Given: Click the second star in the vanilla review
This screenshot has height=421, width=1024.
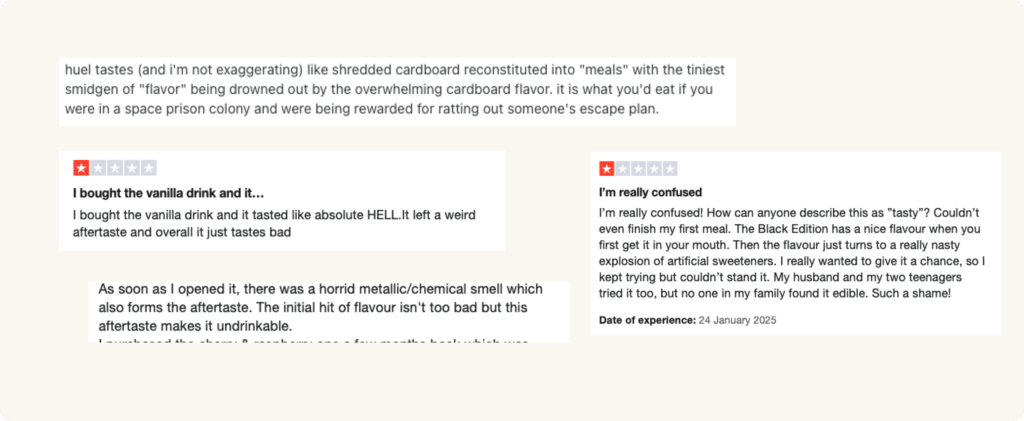Looking at the screenshot, I should 98,168.
